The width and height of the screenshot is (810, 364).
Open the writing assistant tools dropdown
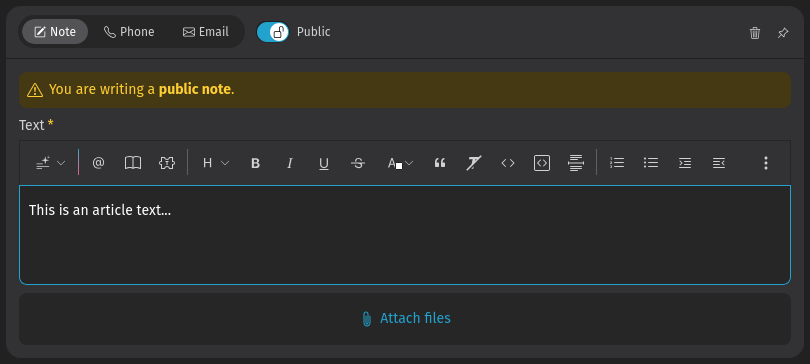(51, 163)
